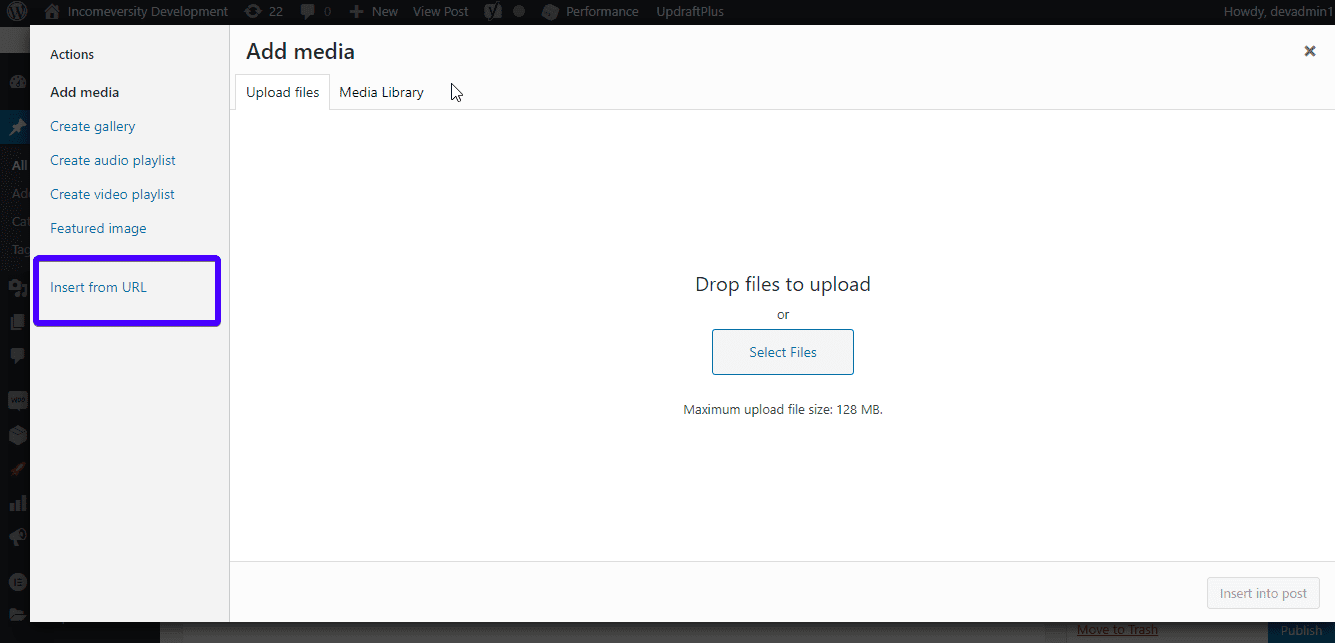
Task: Close the Add media dialog
Action: pyautogui.click(x=1309, y=51)
